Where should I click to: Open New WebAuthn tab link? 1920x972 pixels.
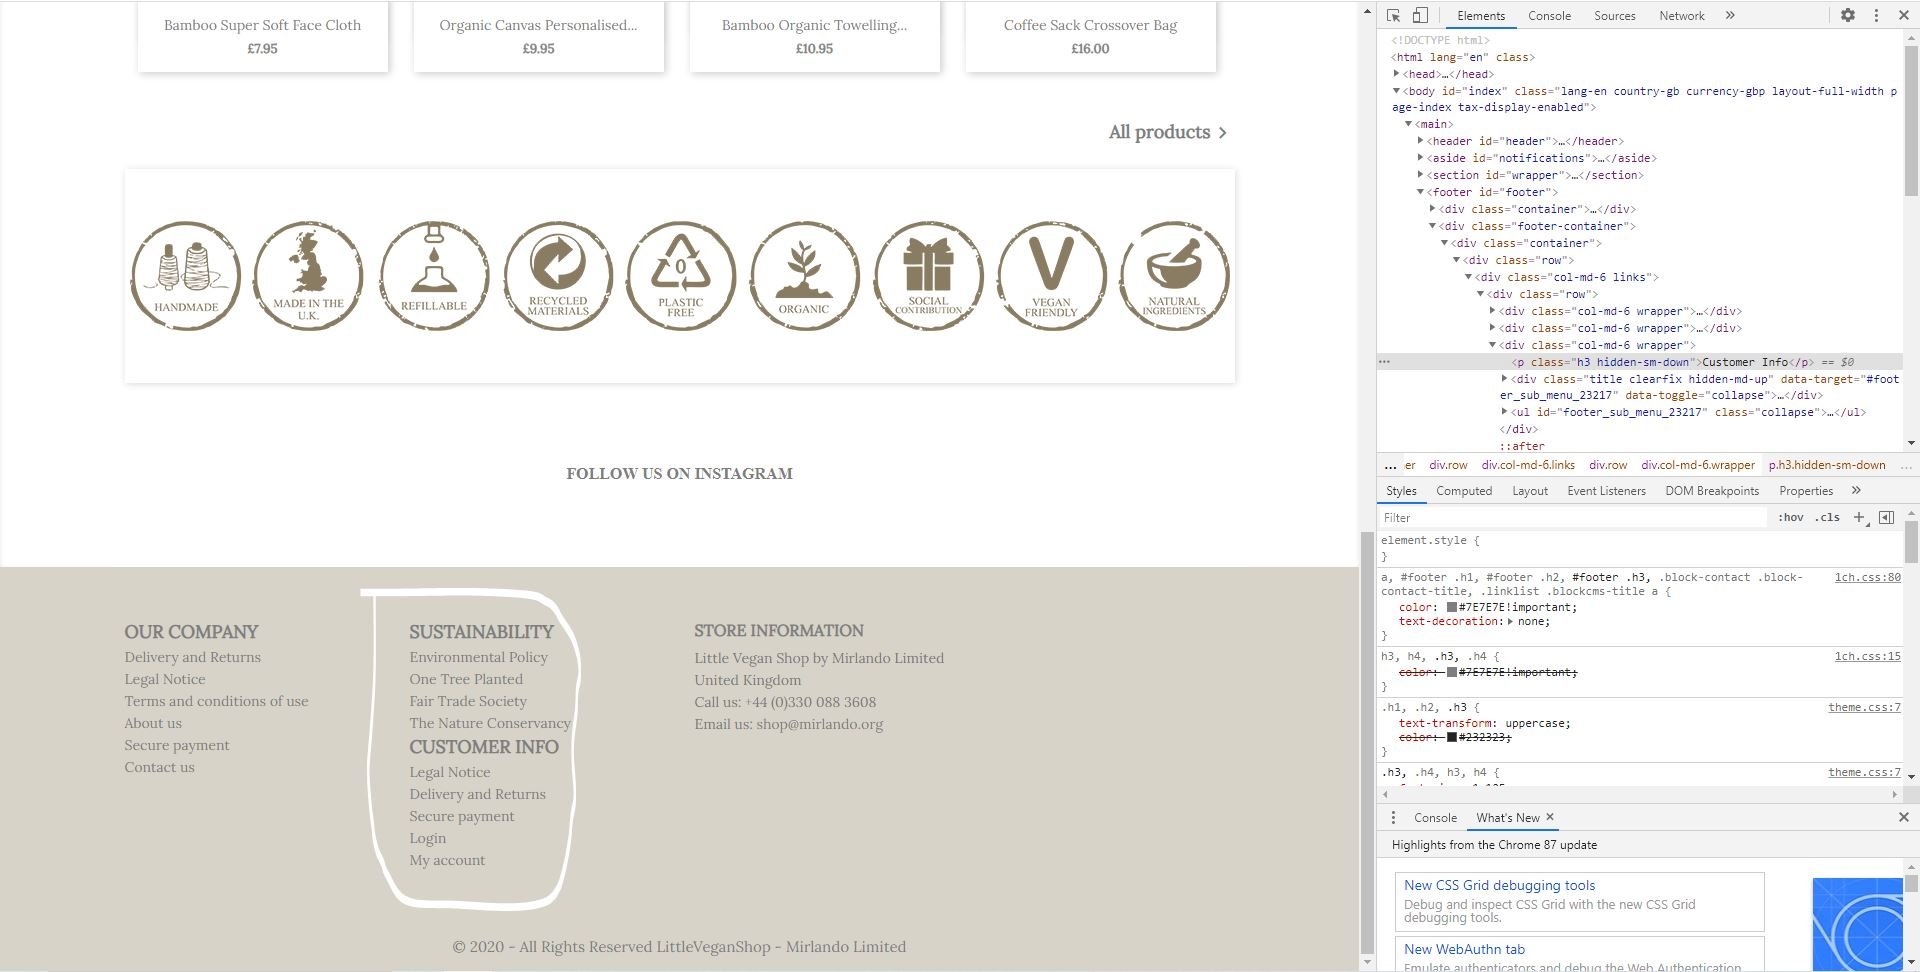1464,949
